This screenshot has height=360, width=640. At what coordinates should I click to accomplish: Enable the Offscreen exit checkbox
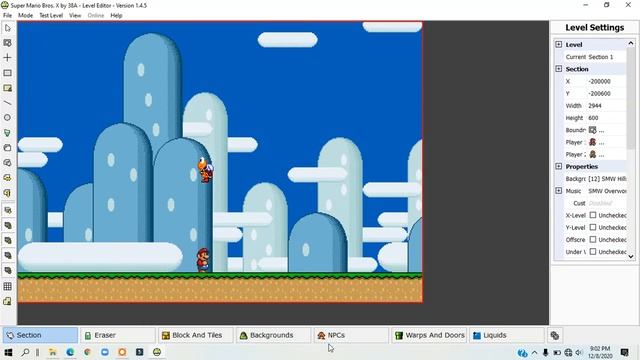(593, 240)
